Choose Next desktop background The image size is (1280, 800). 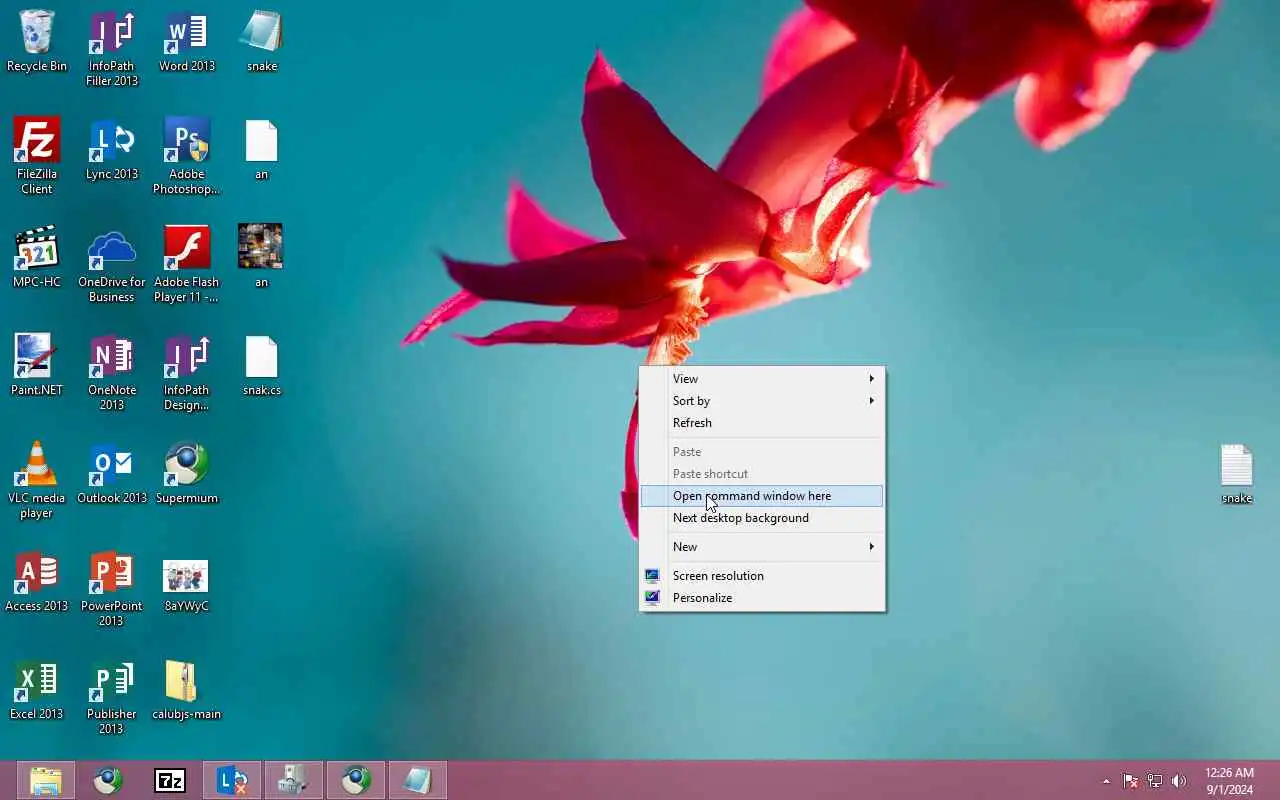pyautogui.click(x=762, y=518)
